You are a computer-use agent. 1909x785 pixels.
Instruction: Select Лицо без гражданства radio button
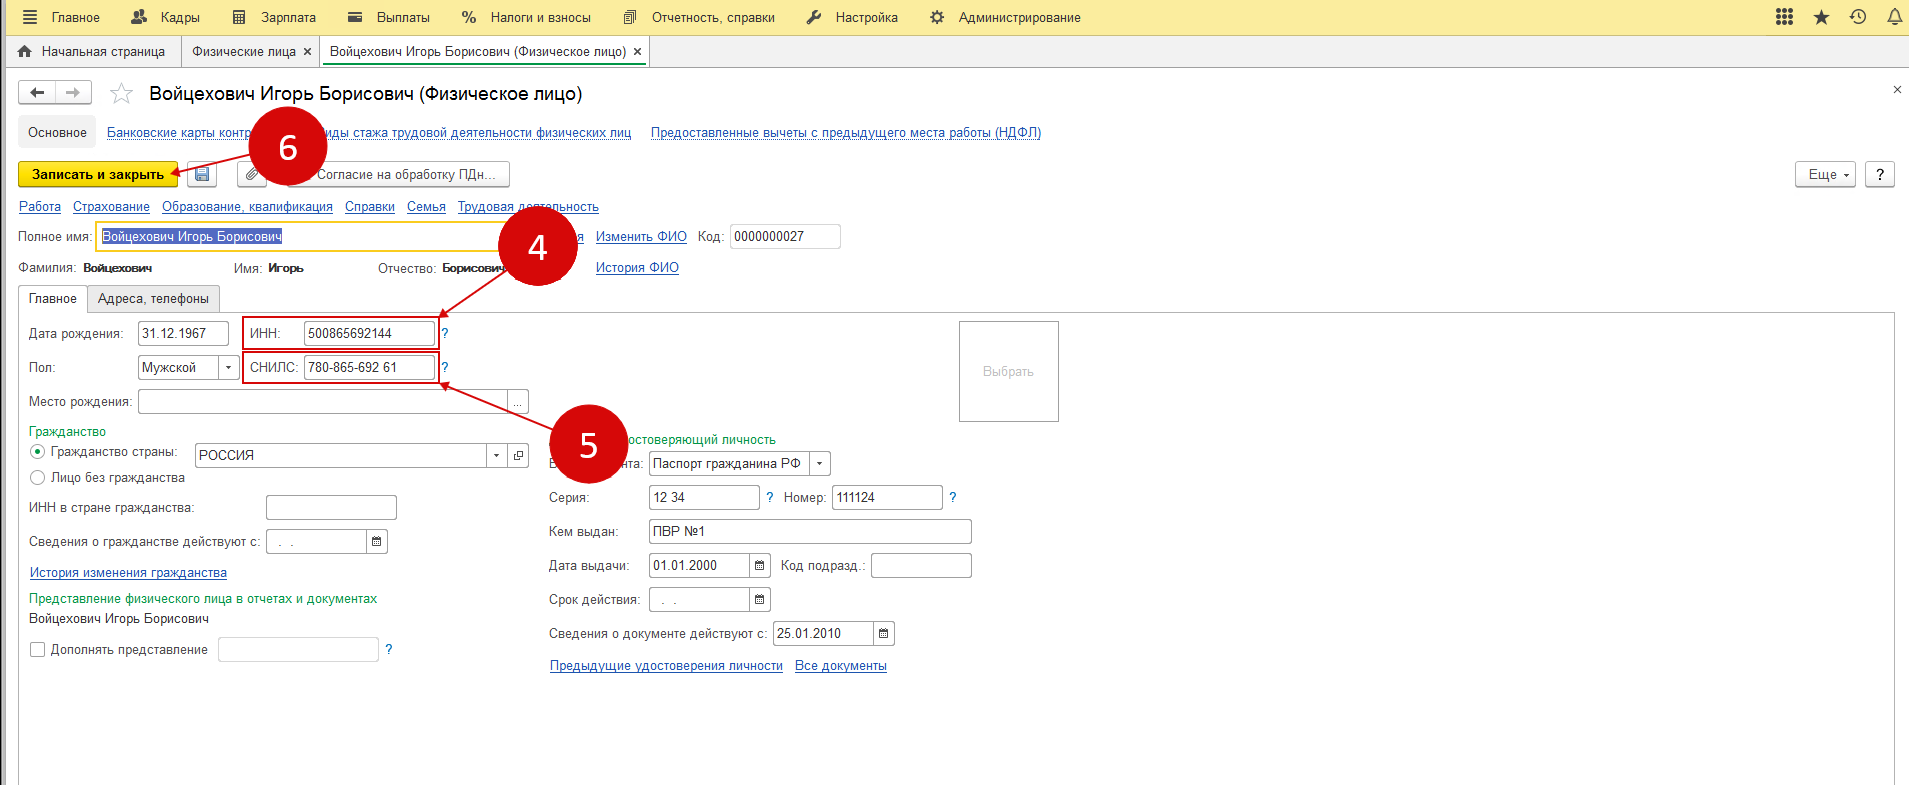tap(38, 478)
